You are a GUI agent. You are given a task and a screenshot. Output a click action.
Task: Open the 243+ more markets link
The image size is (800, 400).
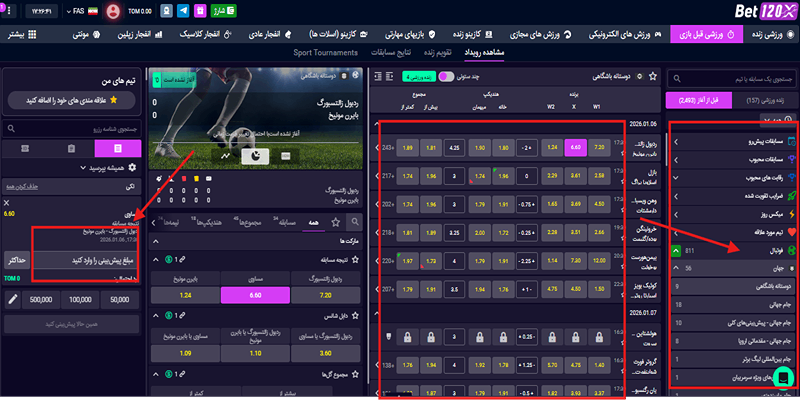(x=386, y=147)
